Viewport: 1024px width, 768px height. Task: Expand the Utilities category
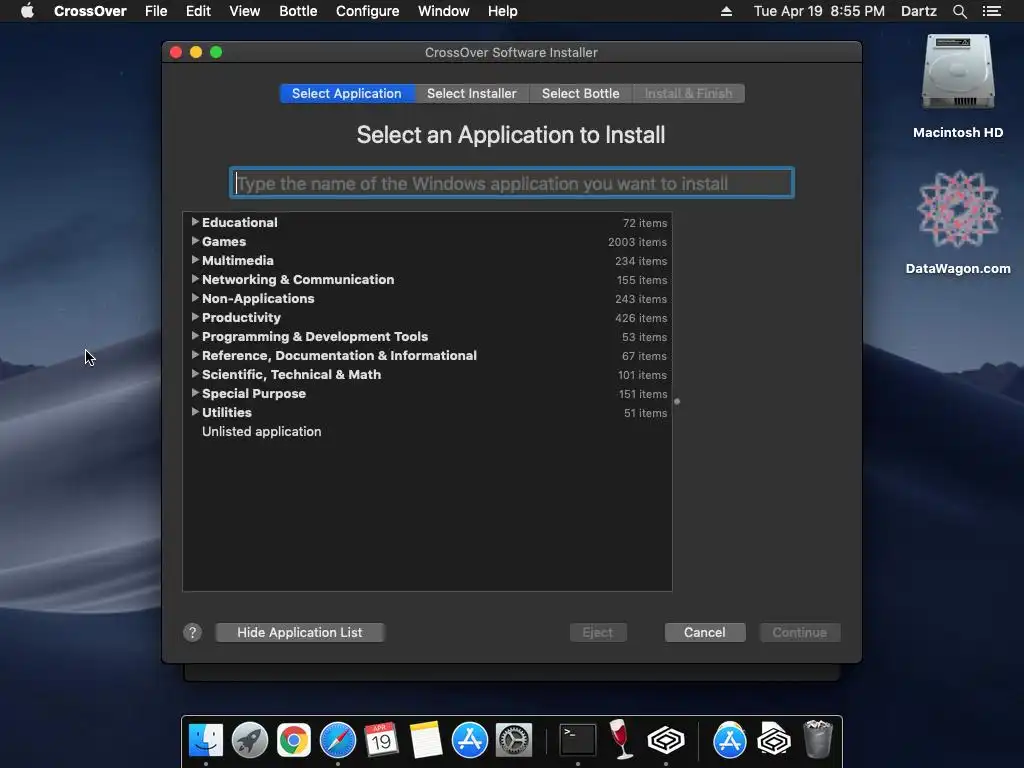tap(195, 412)
